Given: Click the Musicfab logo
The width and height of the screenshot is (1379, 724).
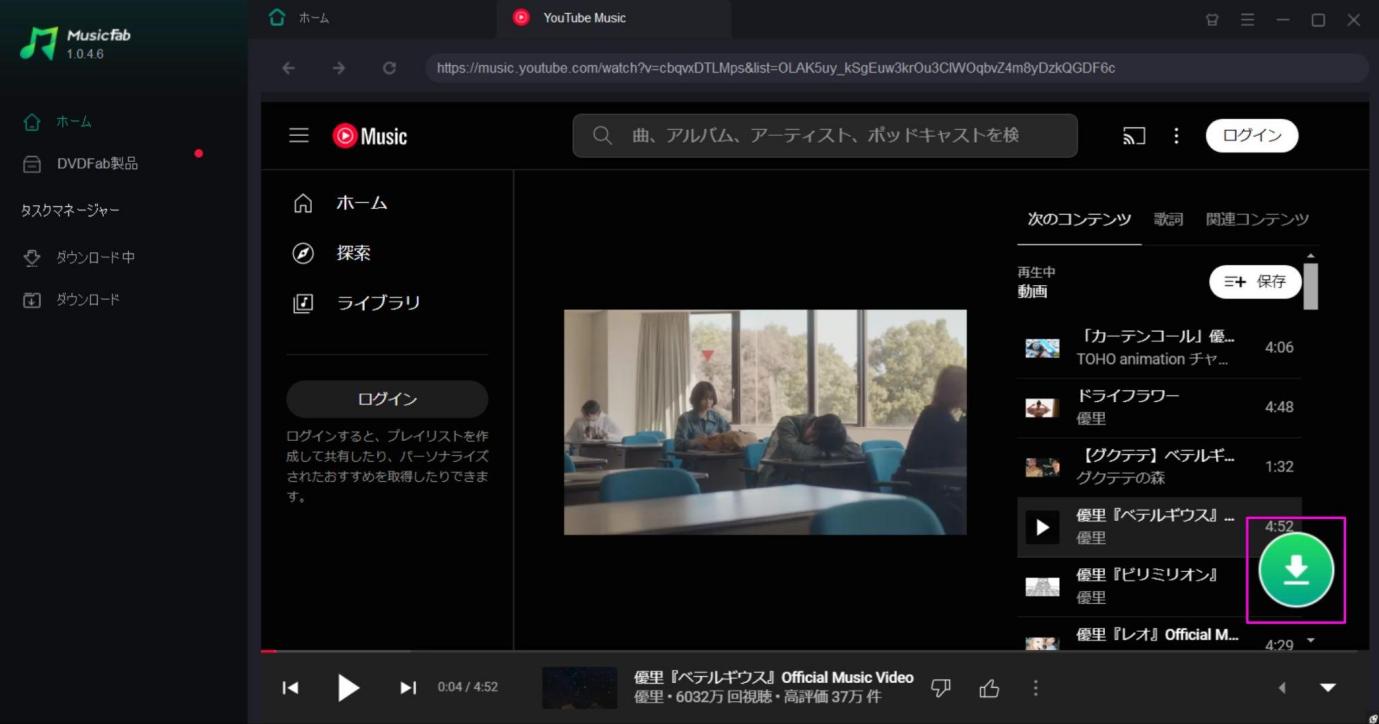Looking at the screenshot, I should point(75,44).
